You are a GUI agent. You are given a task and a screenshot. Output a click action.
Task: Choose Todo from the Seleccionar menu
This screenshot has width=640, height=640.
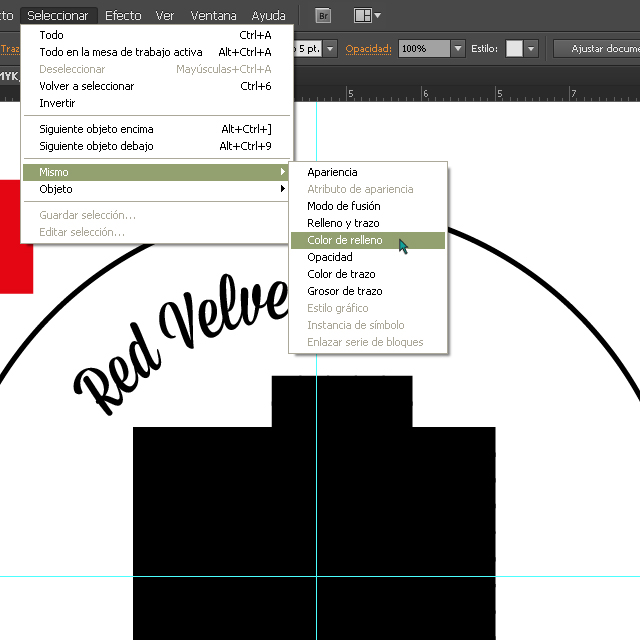[x=156, y=35]
